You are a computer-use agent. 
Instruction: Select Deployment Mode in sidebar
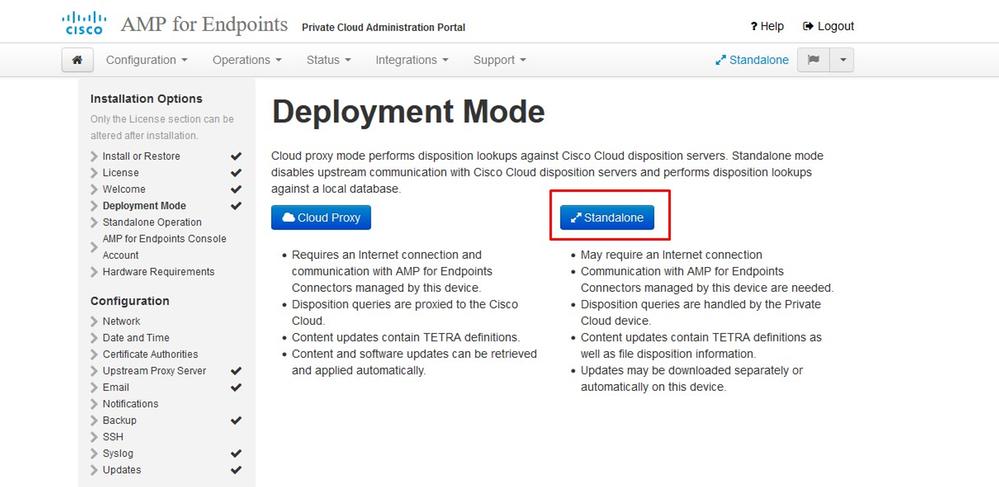[x=144, y=206]
